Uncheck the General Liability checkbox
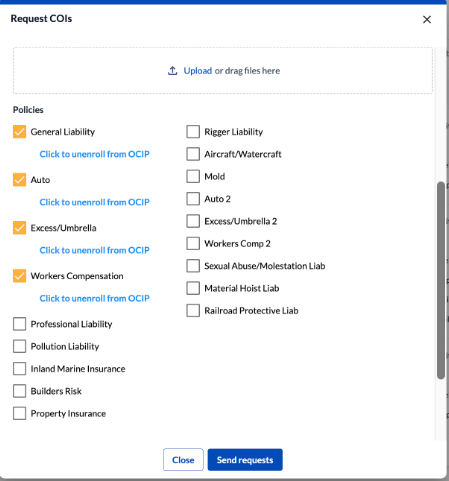Viewport: 449px width, 481px height. pyautogui.click(x=19, y=132)
